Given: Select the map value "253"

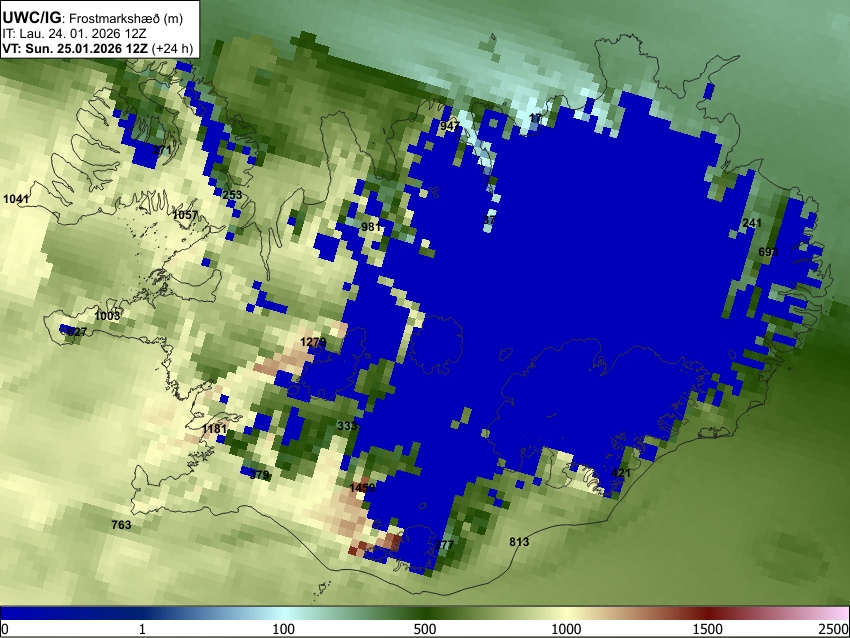Looking at the screenshot, I should tap(233, 195).
